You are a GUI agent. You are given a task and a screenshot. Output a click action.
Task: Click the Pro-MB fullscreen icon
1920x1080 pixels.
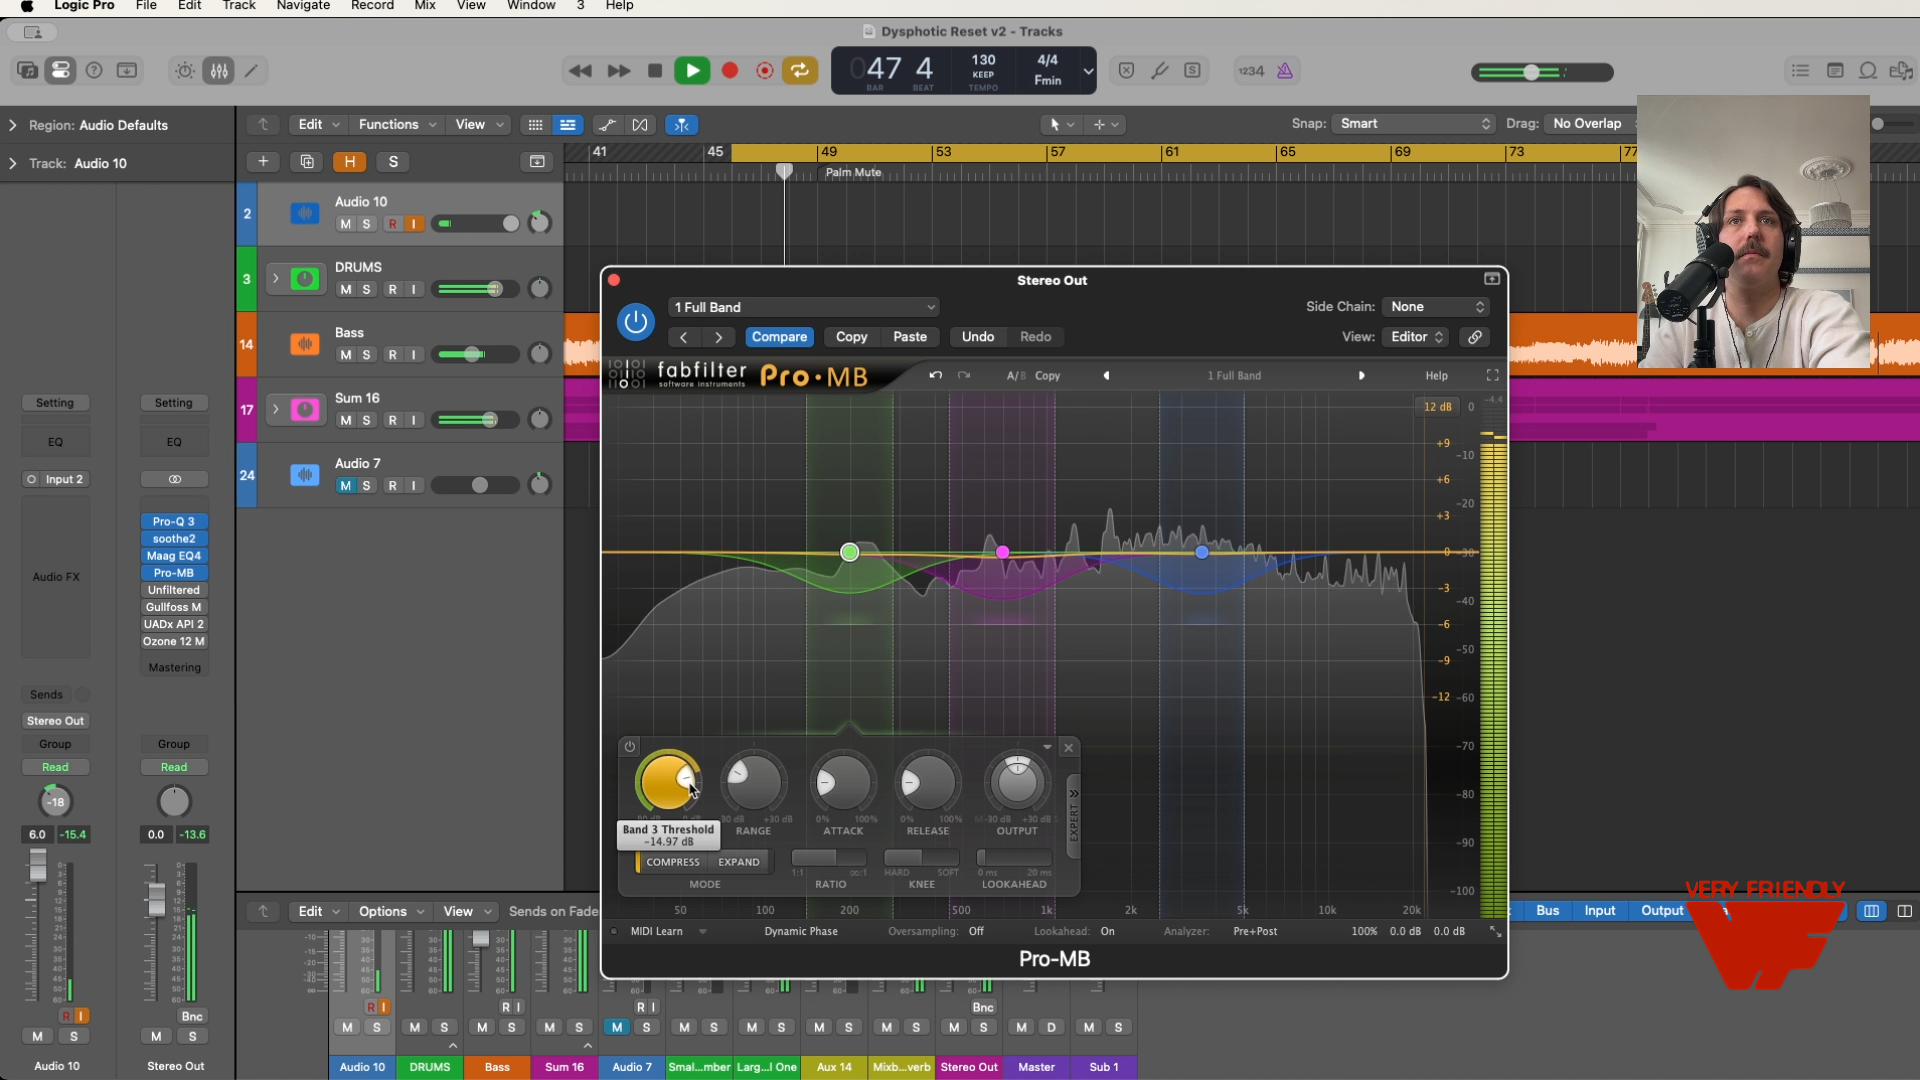click(1492, 375)
